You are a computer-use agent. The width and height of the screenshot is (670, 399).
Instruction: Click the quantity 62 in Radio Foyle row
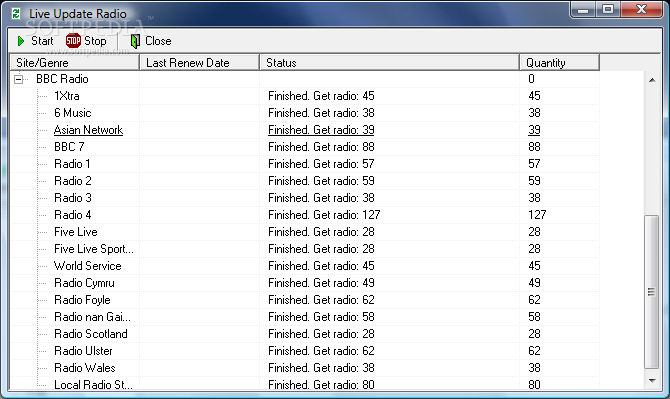tap(534, 300)
